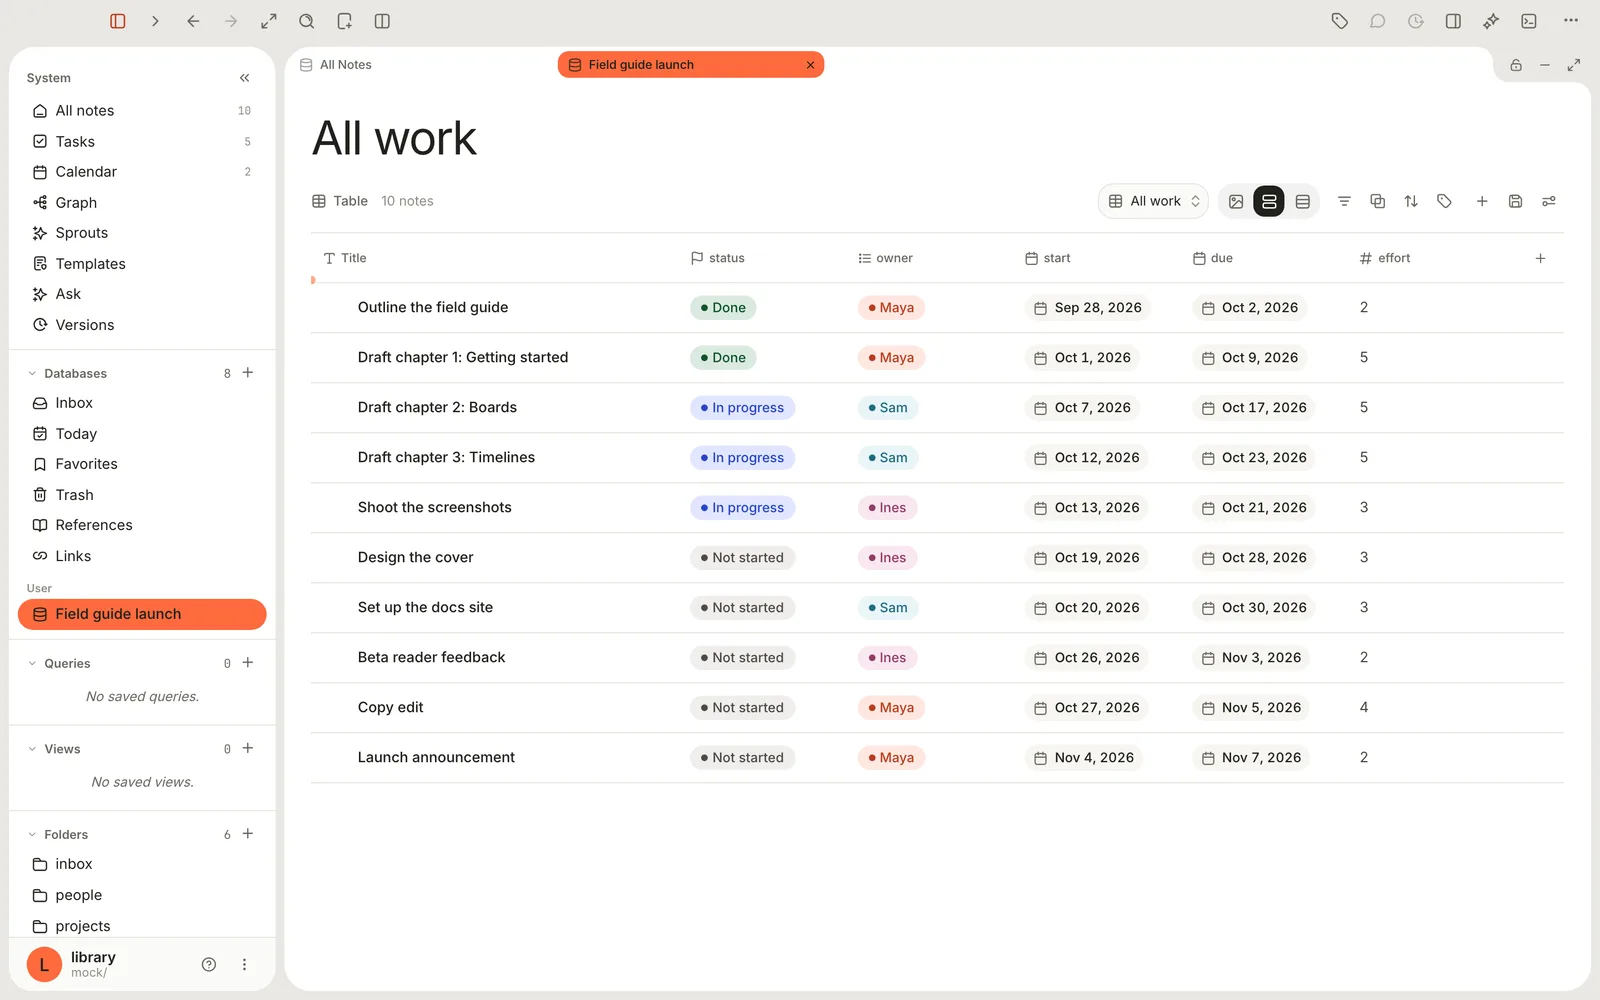This screenshot has height=1000, width=1600.
Task: Open the filter icon in the table toolbar
Action: [x=1344, y=201]
